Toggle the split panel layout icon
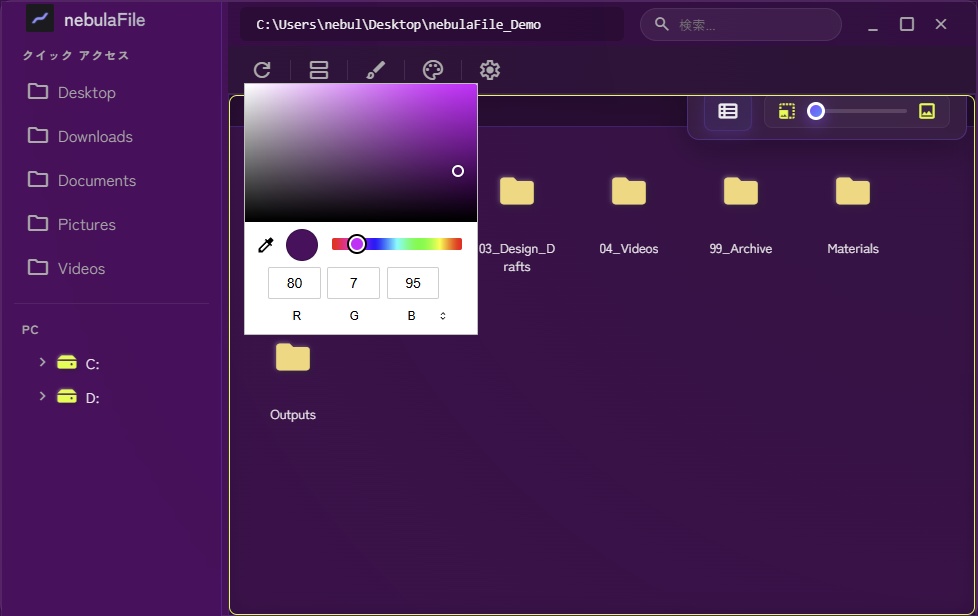Viewport: 978px width, 616px height. click(x=319, y=70)
